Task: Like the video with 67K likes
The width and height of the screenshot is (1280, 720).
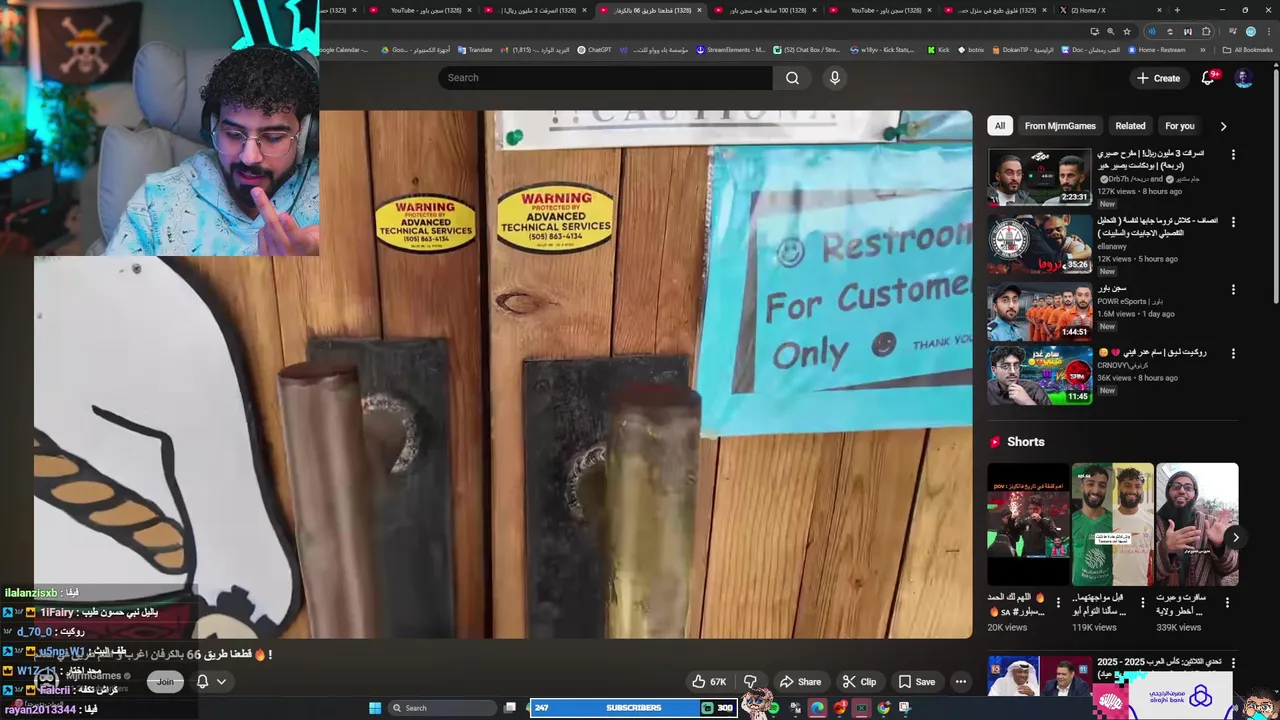Action: [709, 682]
